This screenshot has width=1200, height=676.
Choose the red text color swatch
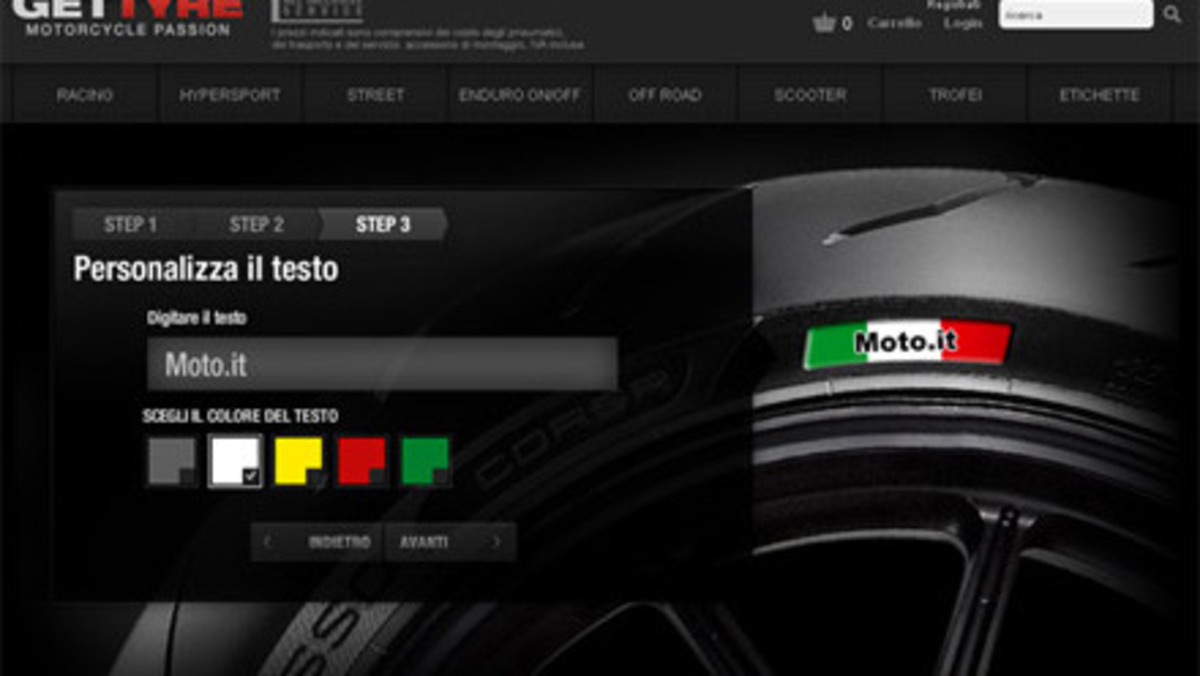click(362, 461)
